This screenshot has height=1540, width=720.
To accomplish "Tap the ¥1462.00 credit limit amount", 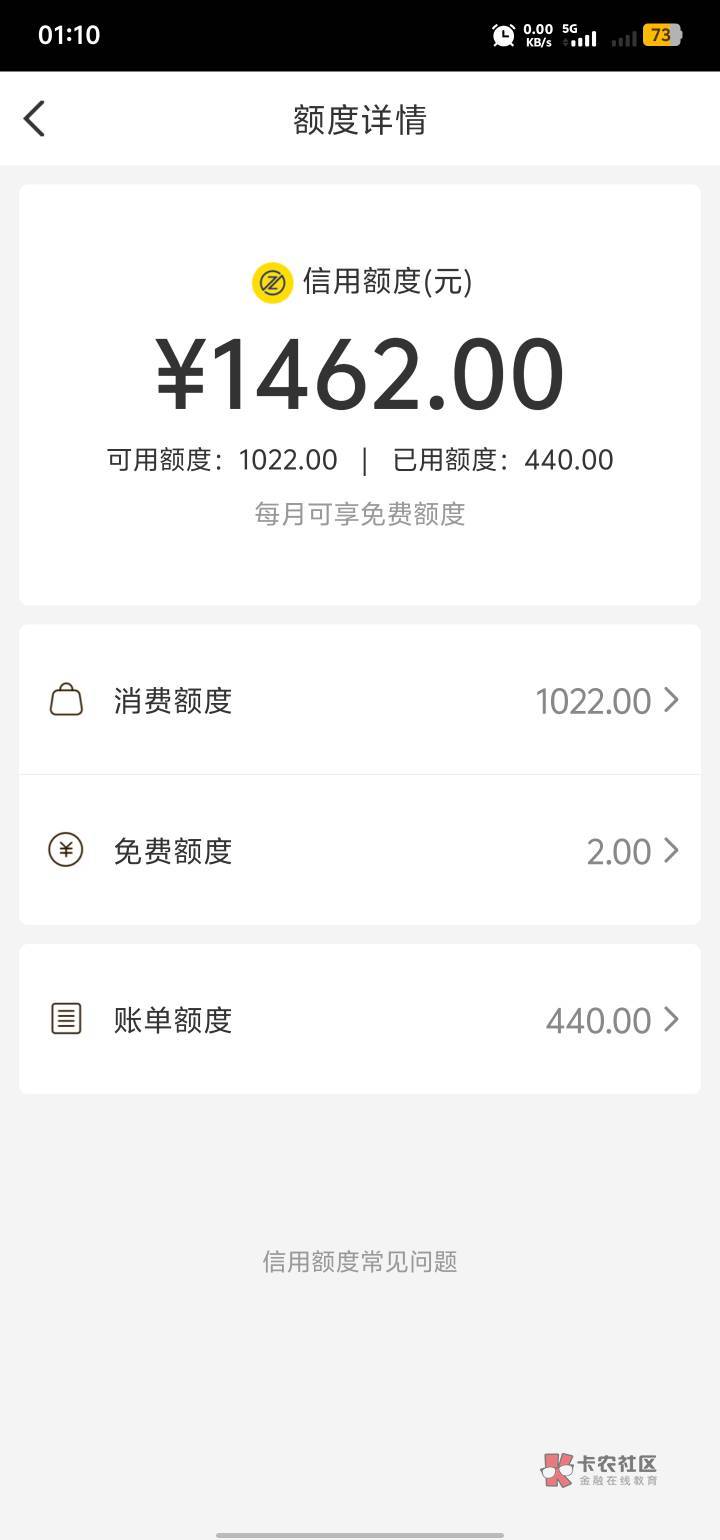I will coord(360,375).
